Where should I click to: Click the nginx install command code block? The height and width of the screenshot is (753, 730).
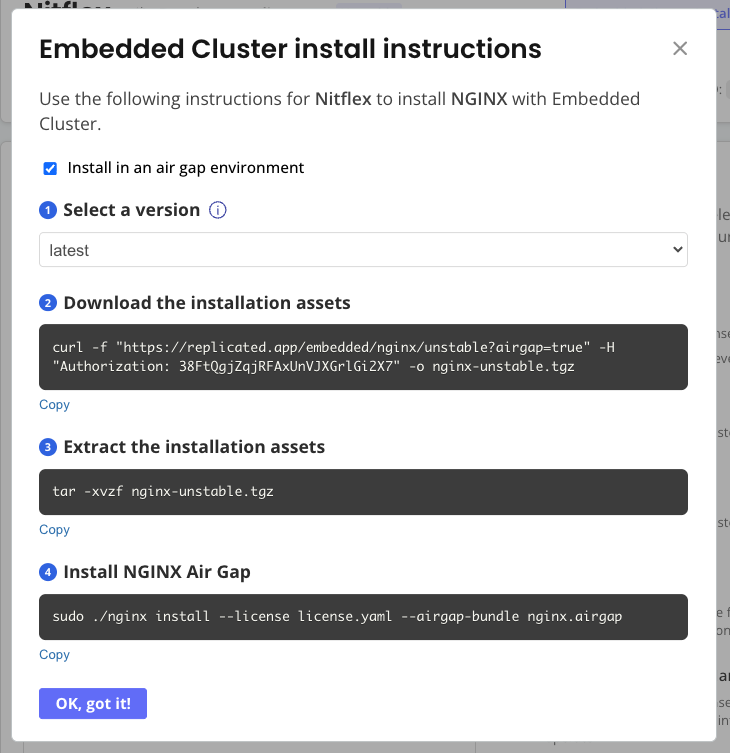click(363, 617)
